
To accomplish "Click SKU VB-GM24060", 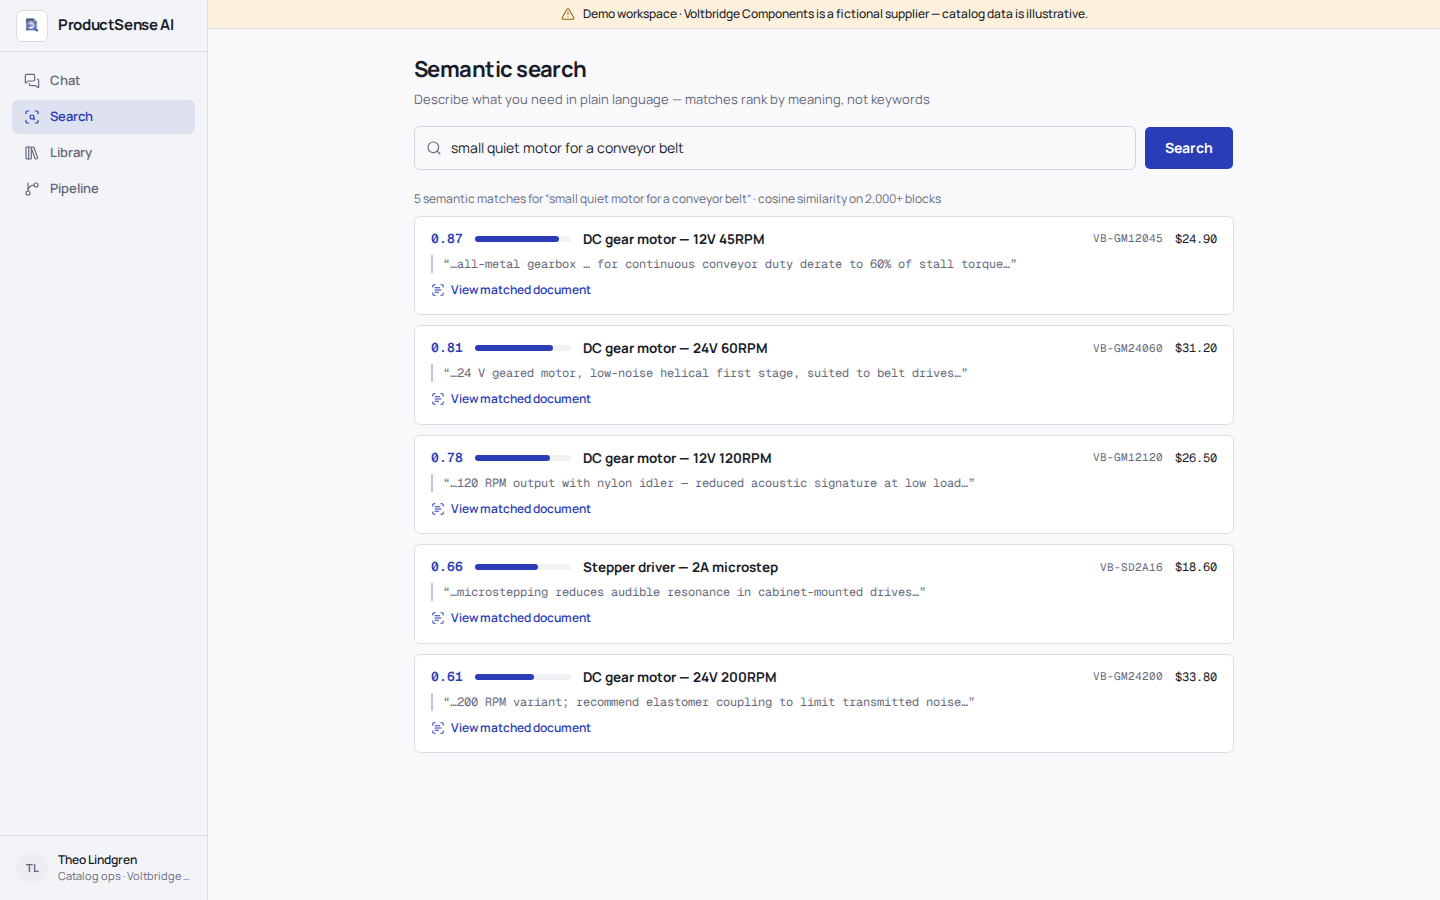I will click(1128, 348).
